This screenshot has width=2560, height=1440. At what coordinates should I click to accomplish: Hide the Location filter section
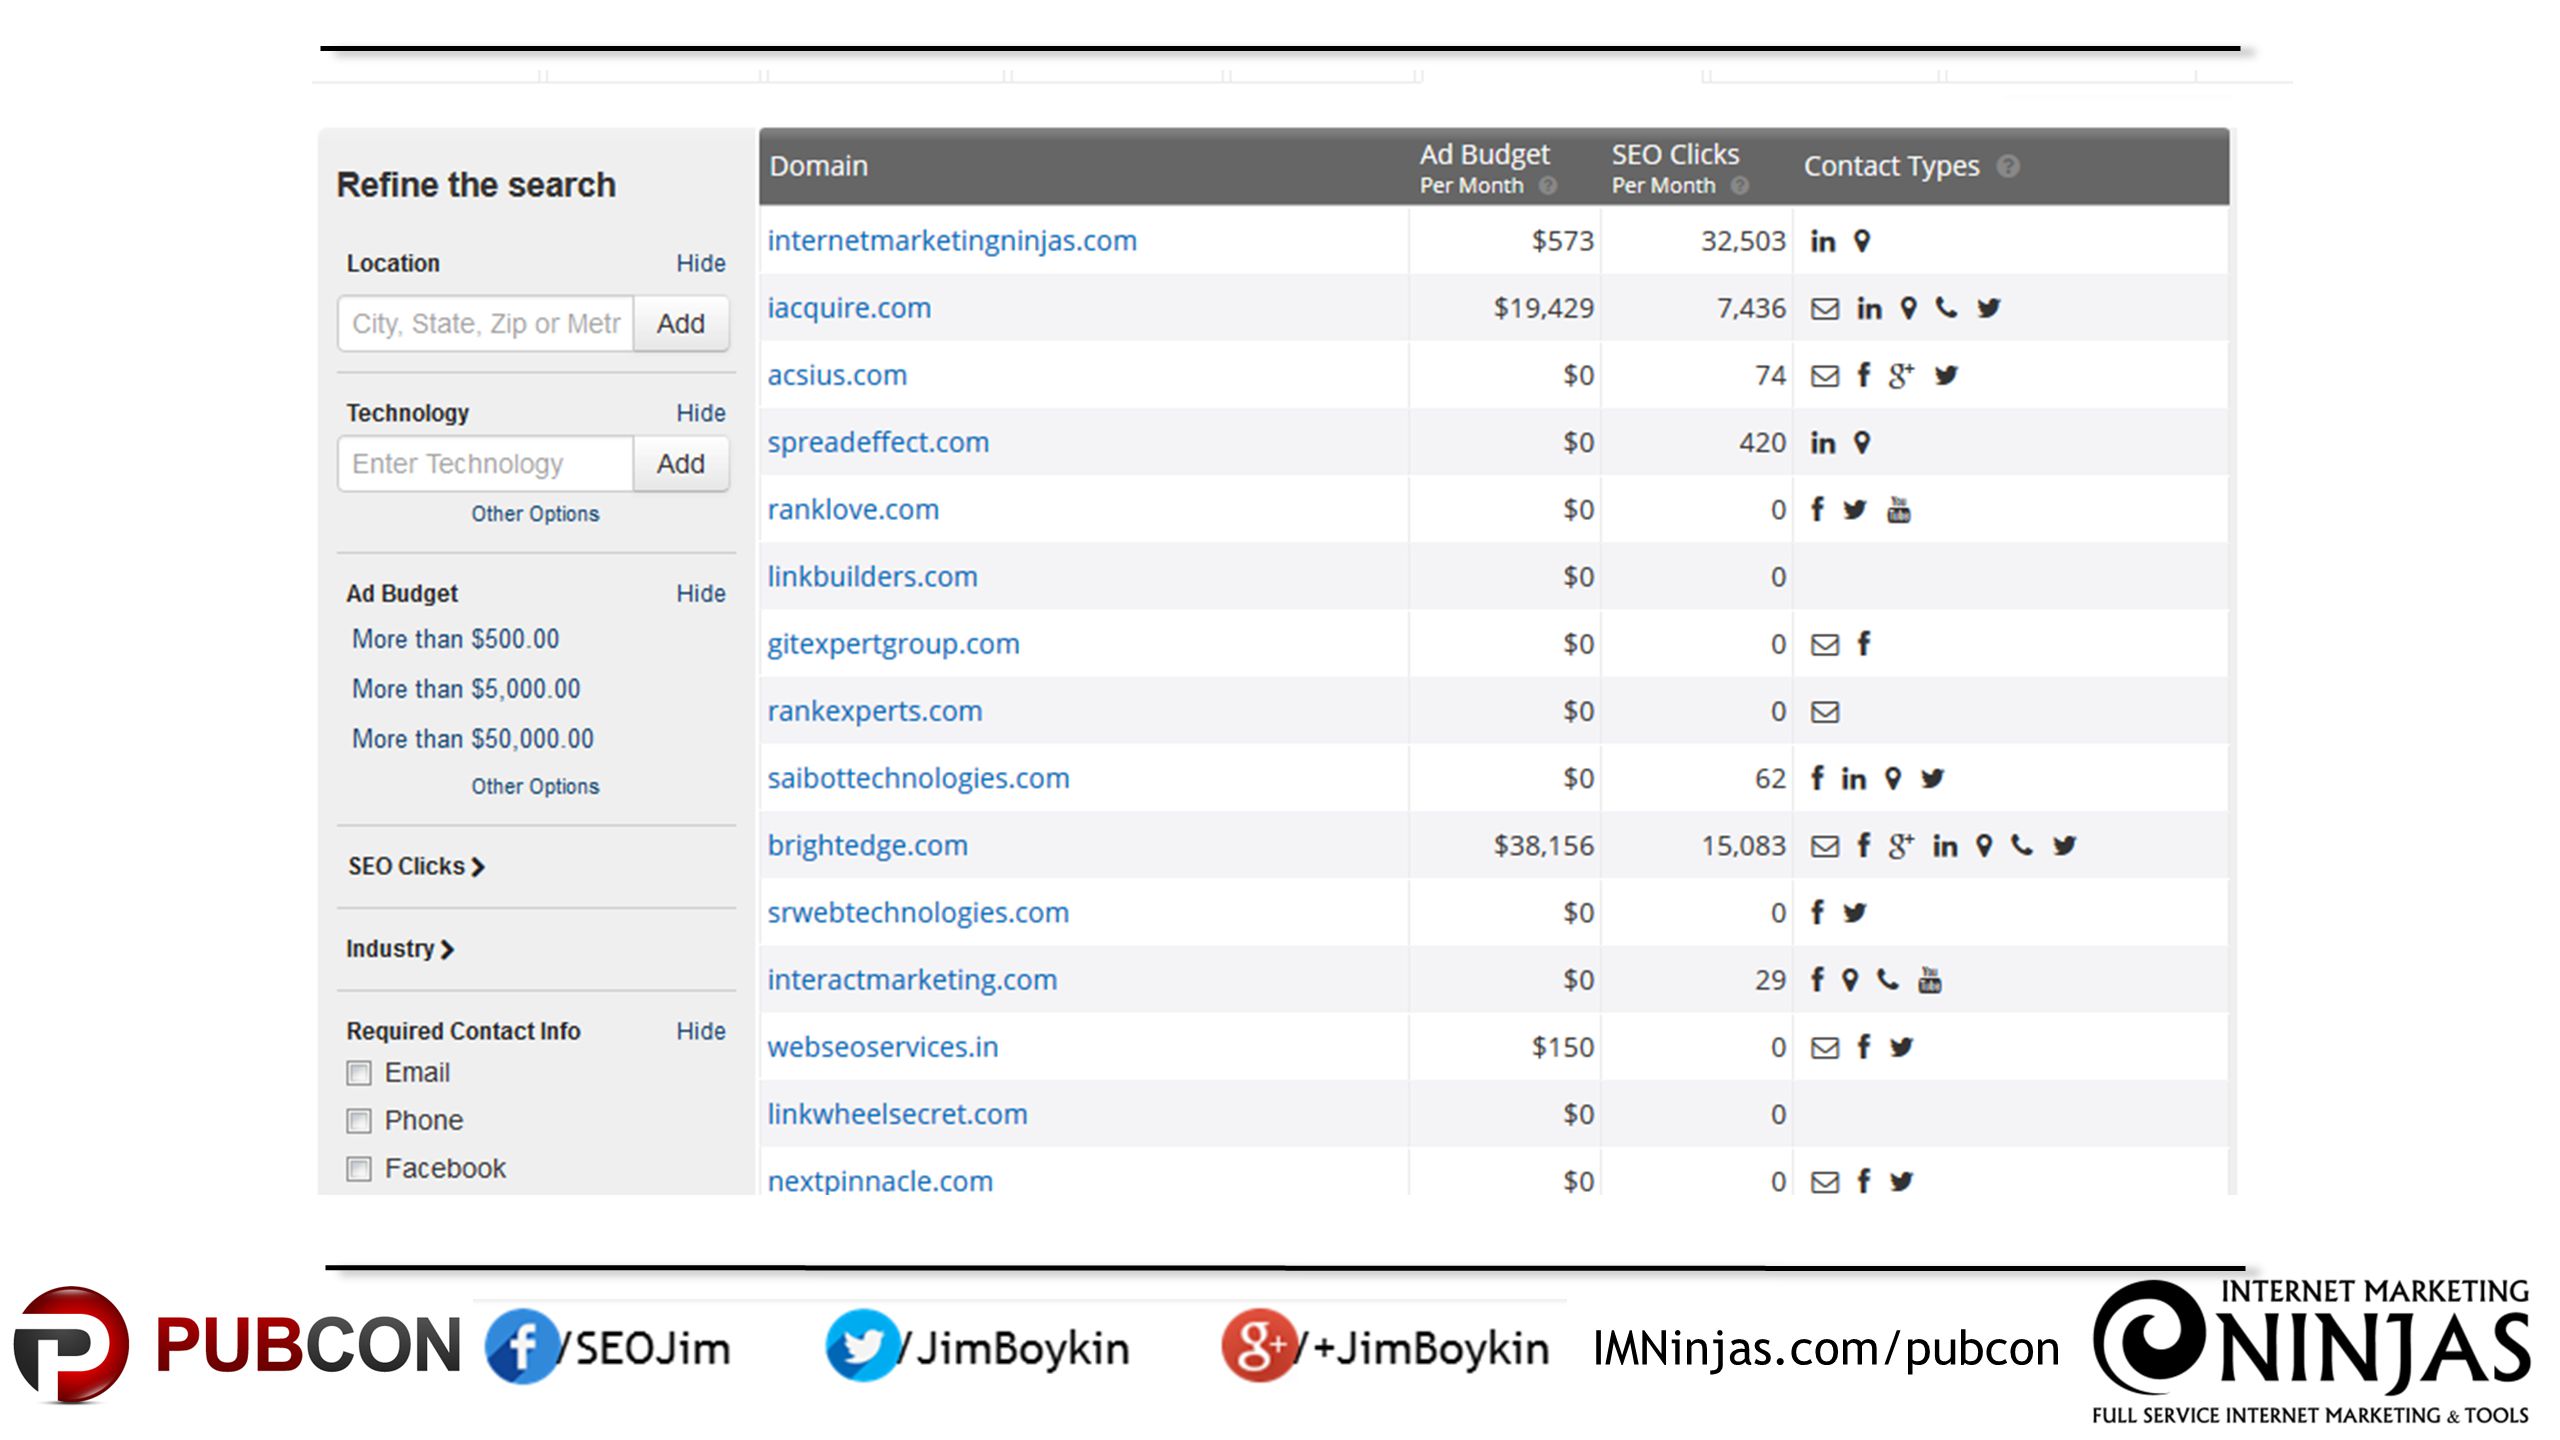tap(700, 263)
